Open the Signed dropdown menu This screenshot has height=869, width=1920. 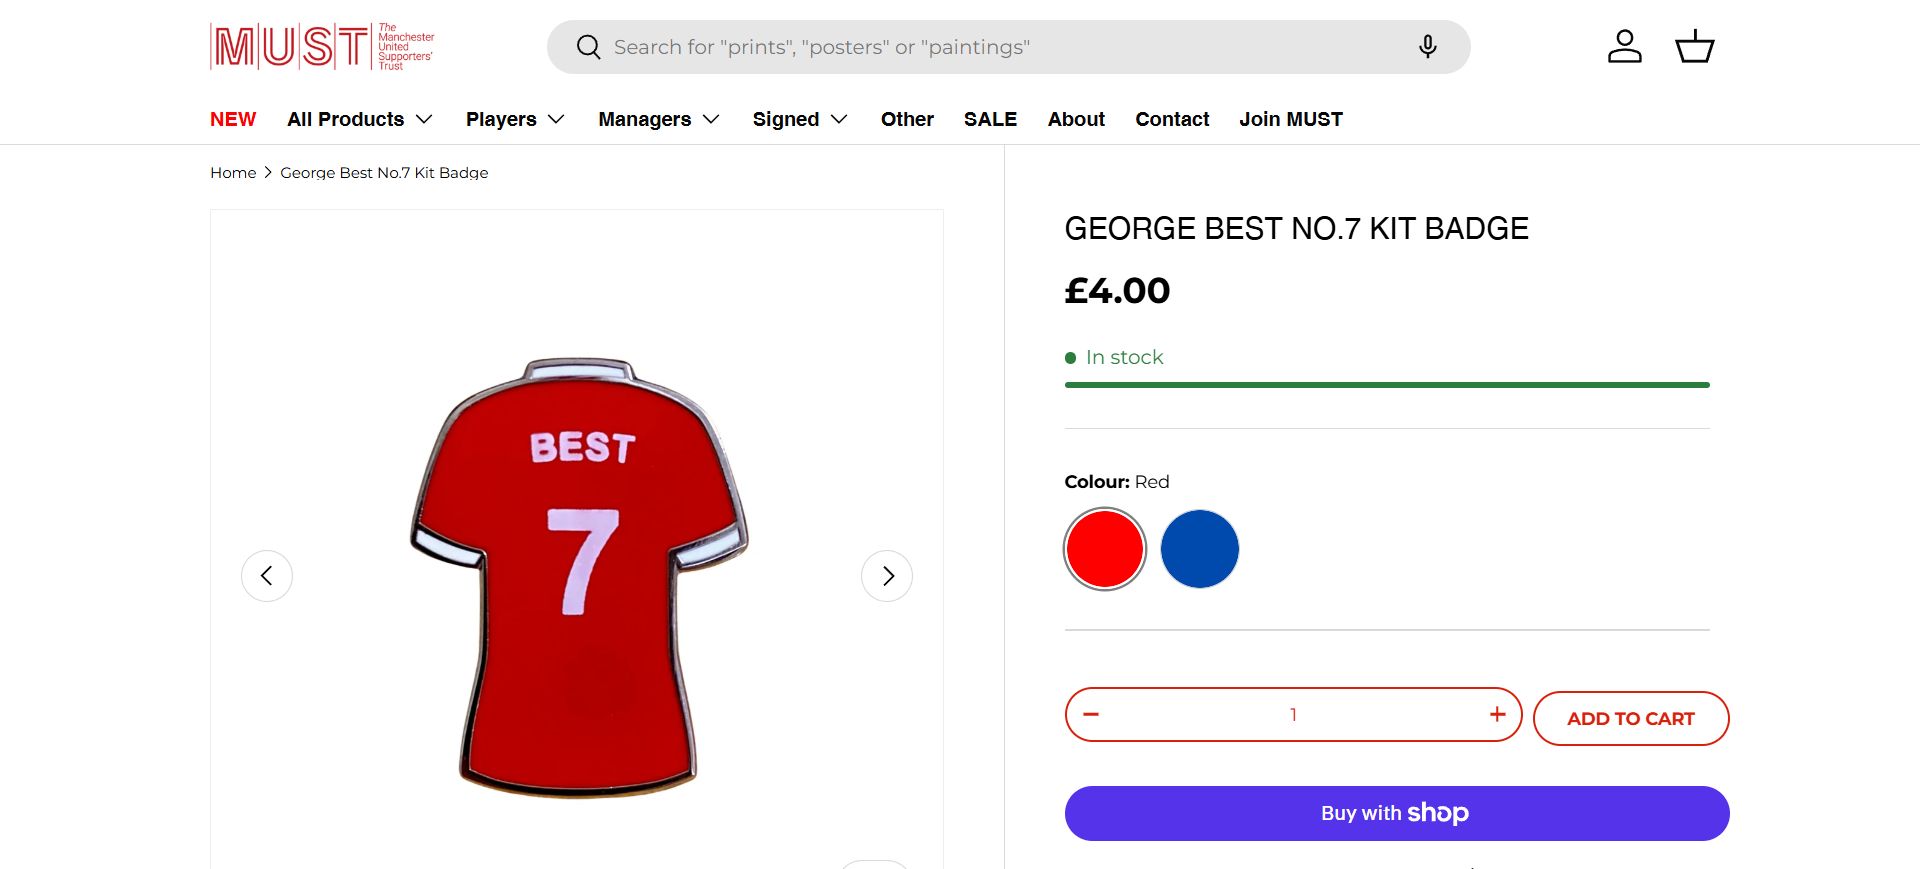point(800,119)
